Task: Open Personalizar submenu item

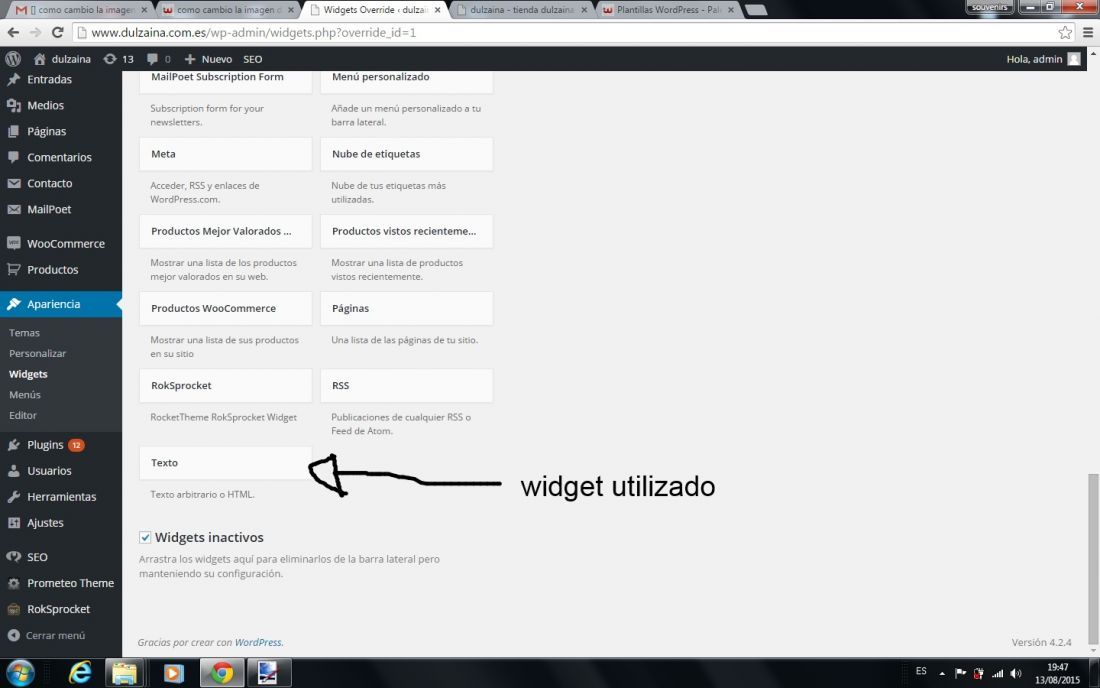Action: coord(37,353)
